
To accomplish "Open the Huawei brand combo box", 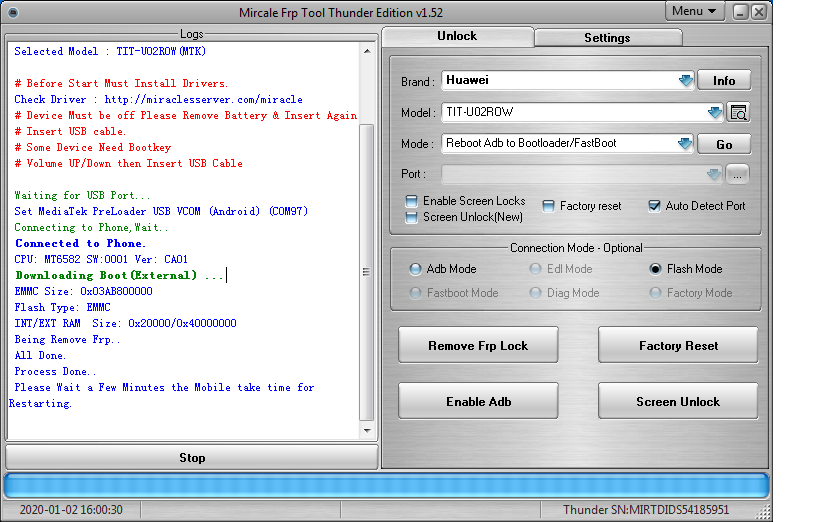I will coord(568,80).
